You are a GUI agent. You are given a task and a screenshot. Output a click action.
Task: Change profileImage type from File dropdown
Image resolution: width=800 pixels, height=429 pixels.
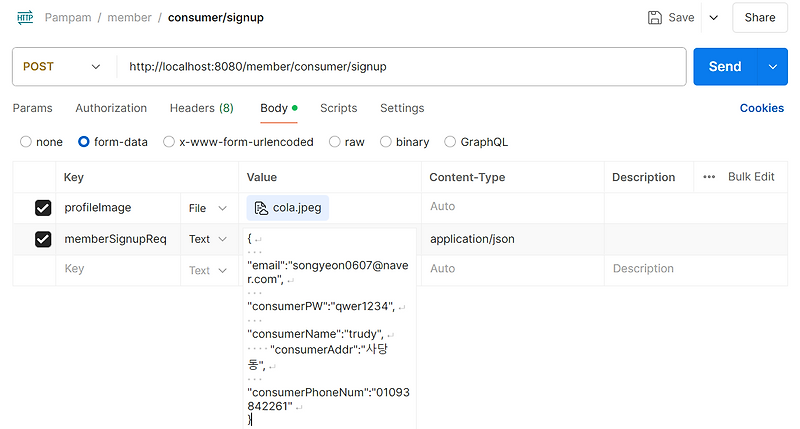pyautogui.click(x=209, y=208)
